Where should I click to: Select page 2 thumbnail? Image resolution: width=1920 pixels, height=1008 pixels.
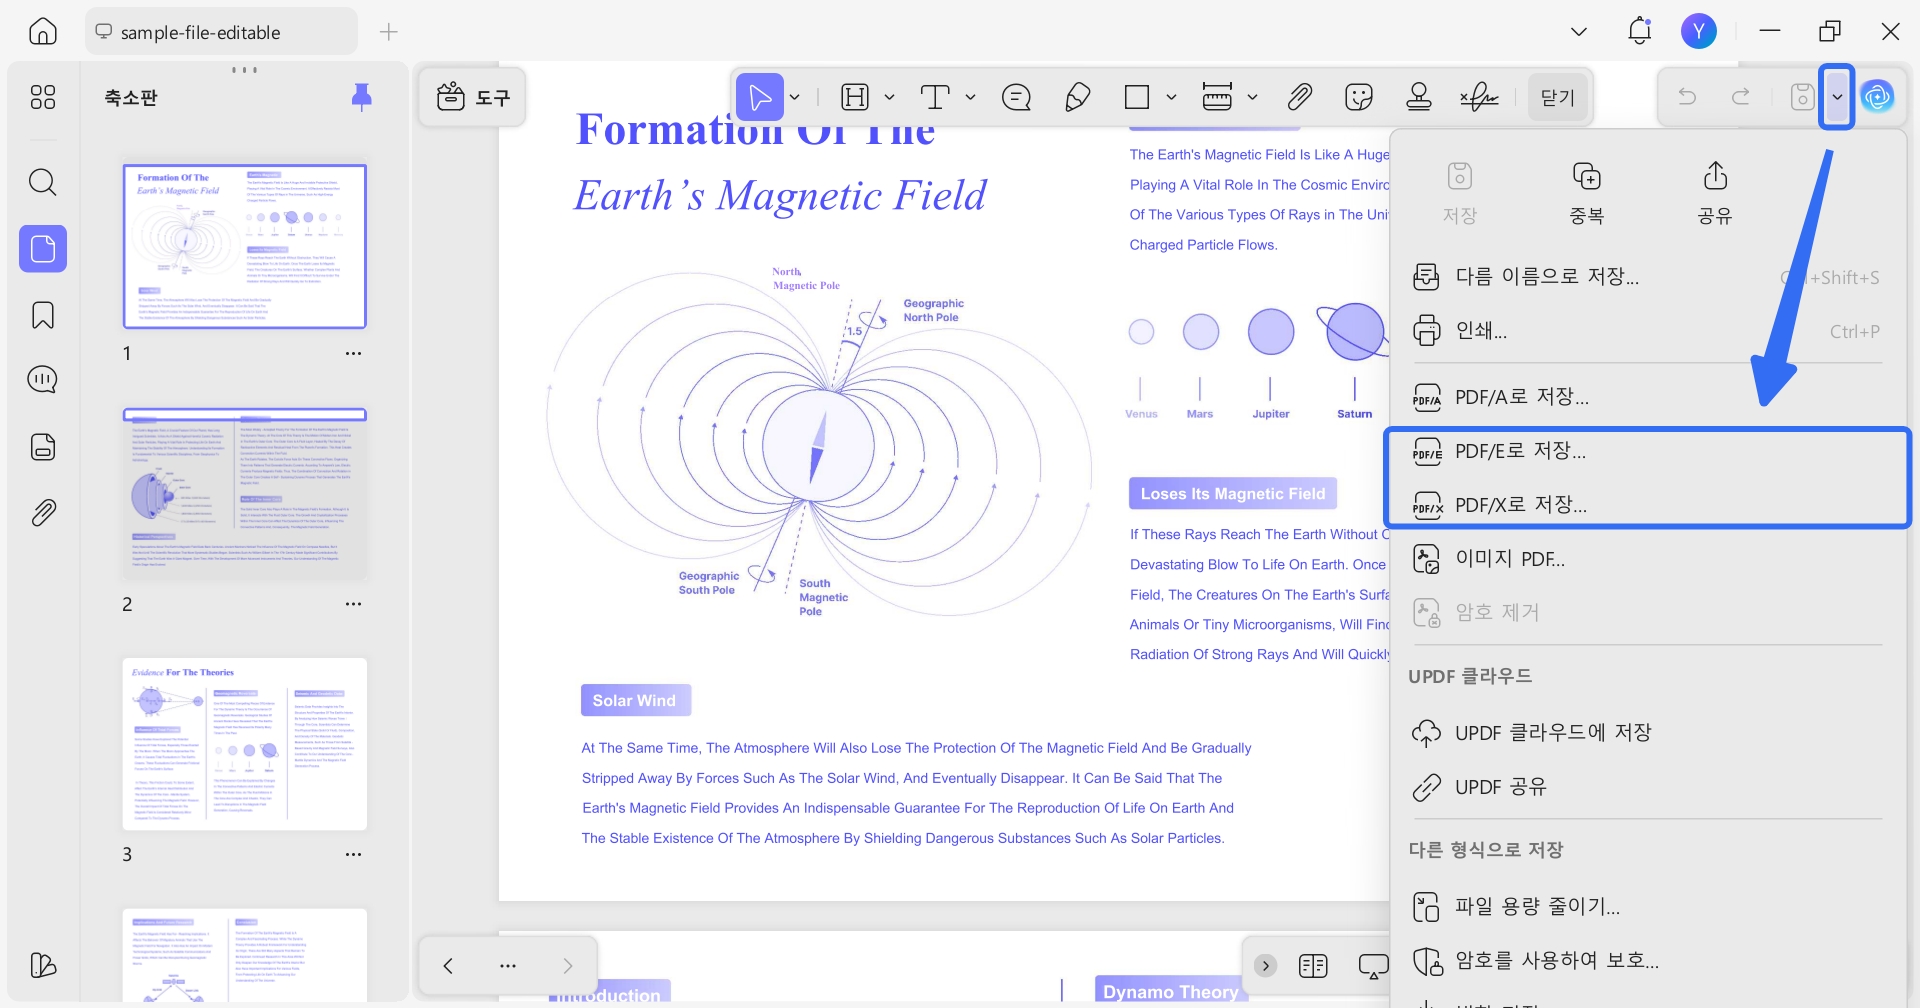tap(245, 494)
